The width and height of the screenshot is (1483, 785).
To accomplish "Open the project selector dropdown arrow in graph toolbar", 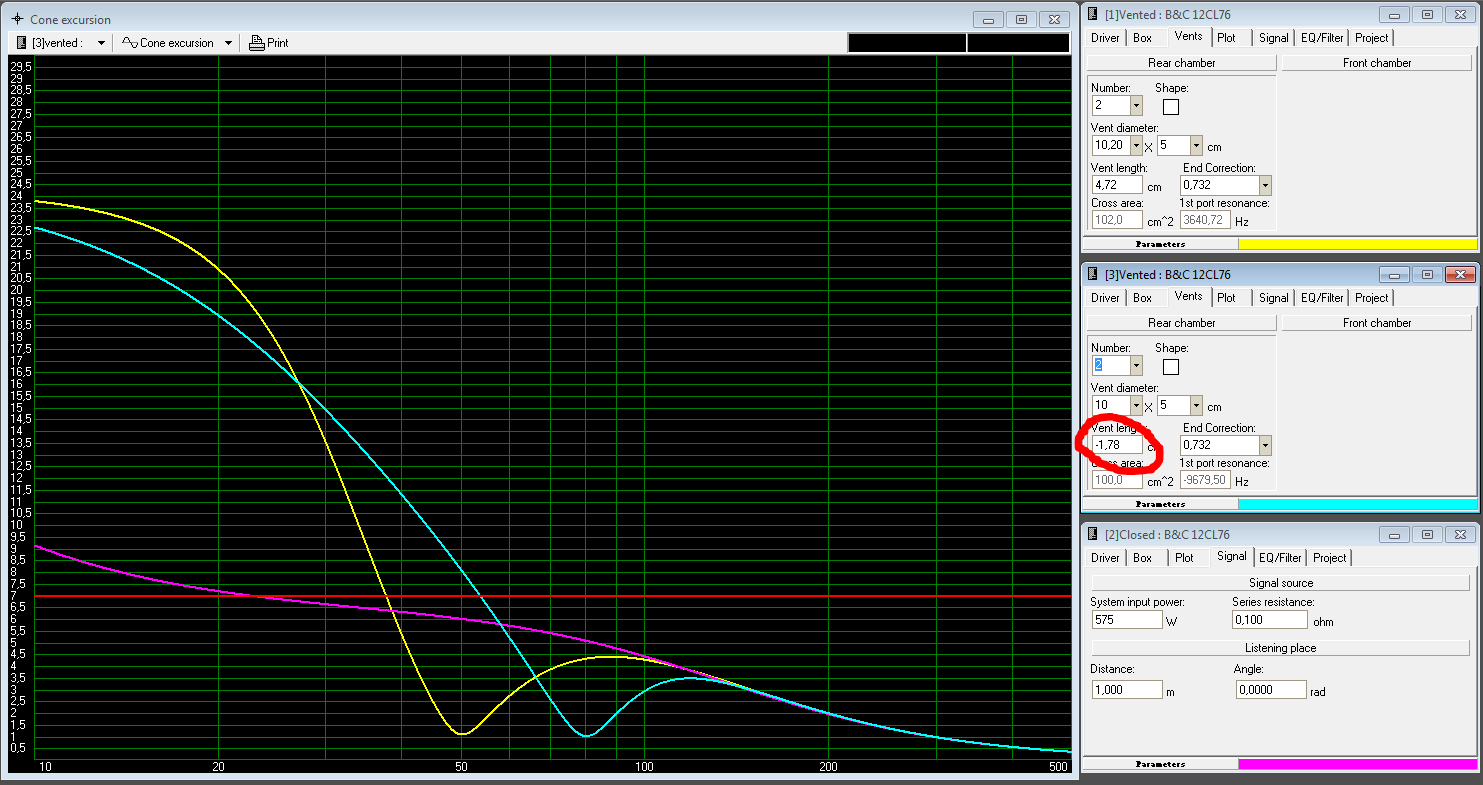I will pos(101,43).
